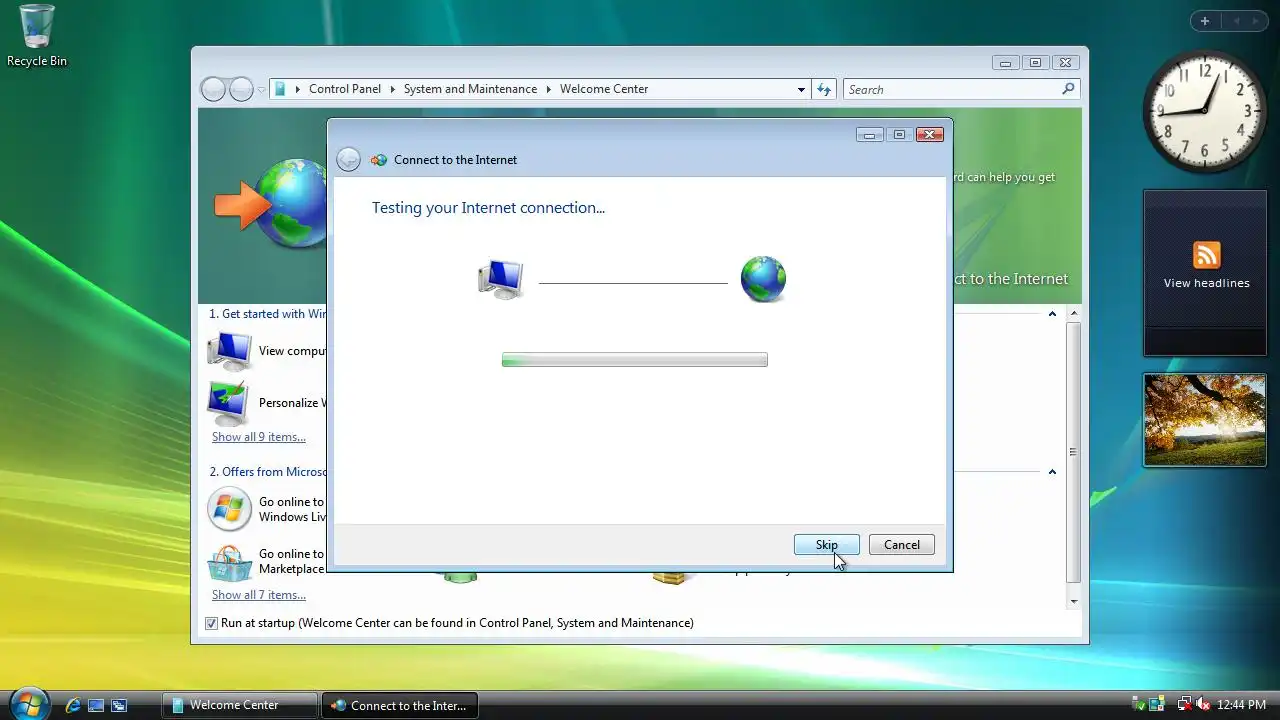
Task: Click the back button in Welcome Center
Action: (213, 89)
